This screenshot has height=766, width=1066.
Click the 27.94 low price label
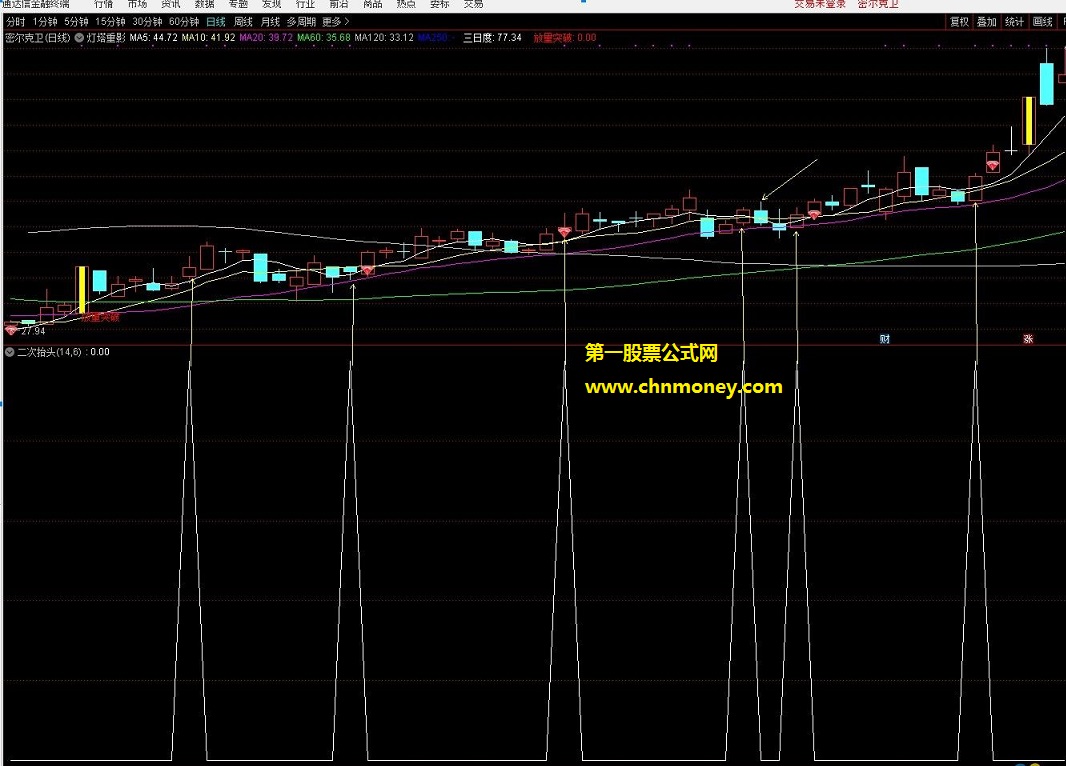33,331
